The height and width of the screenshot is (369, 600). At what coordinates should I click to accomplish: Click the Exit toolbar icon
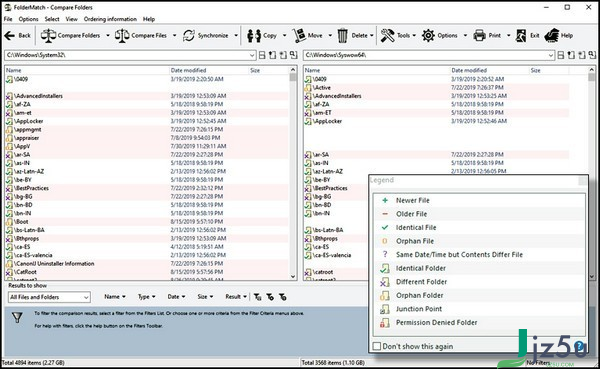click(x=521, y=36)
